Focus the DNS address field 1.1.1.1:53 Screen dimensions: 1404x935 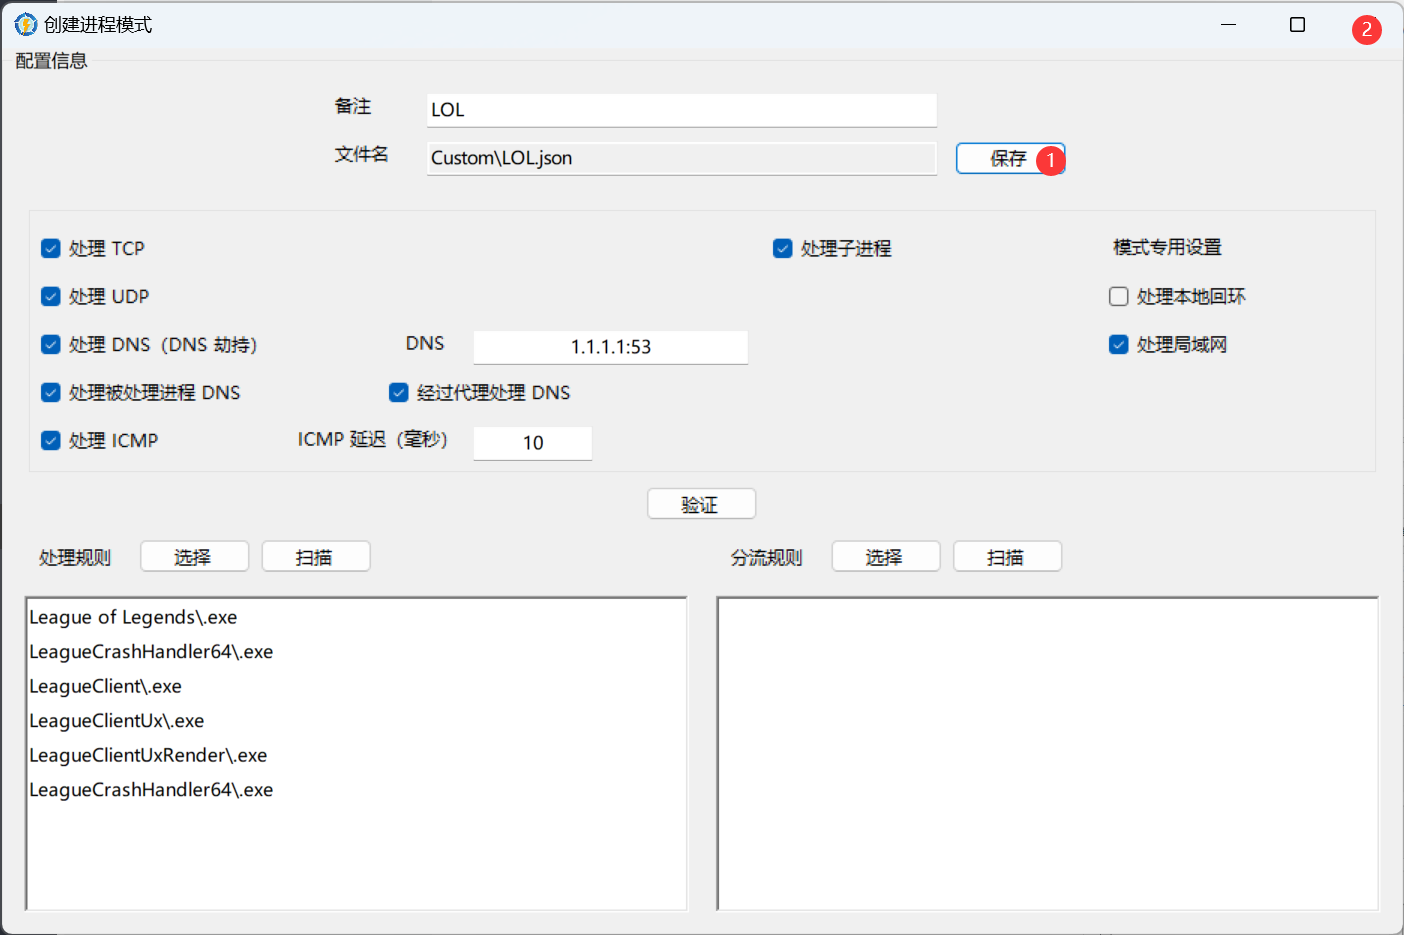click(x=610, y=347)
